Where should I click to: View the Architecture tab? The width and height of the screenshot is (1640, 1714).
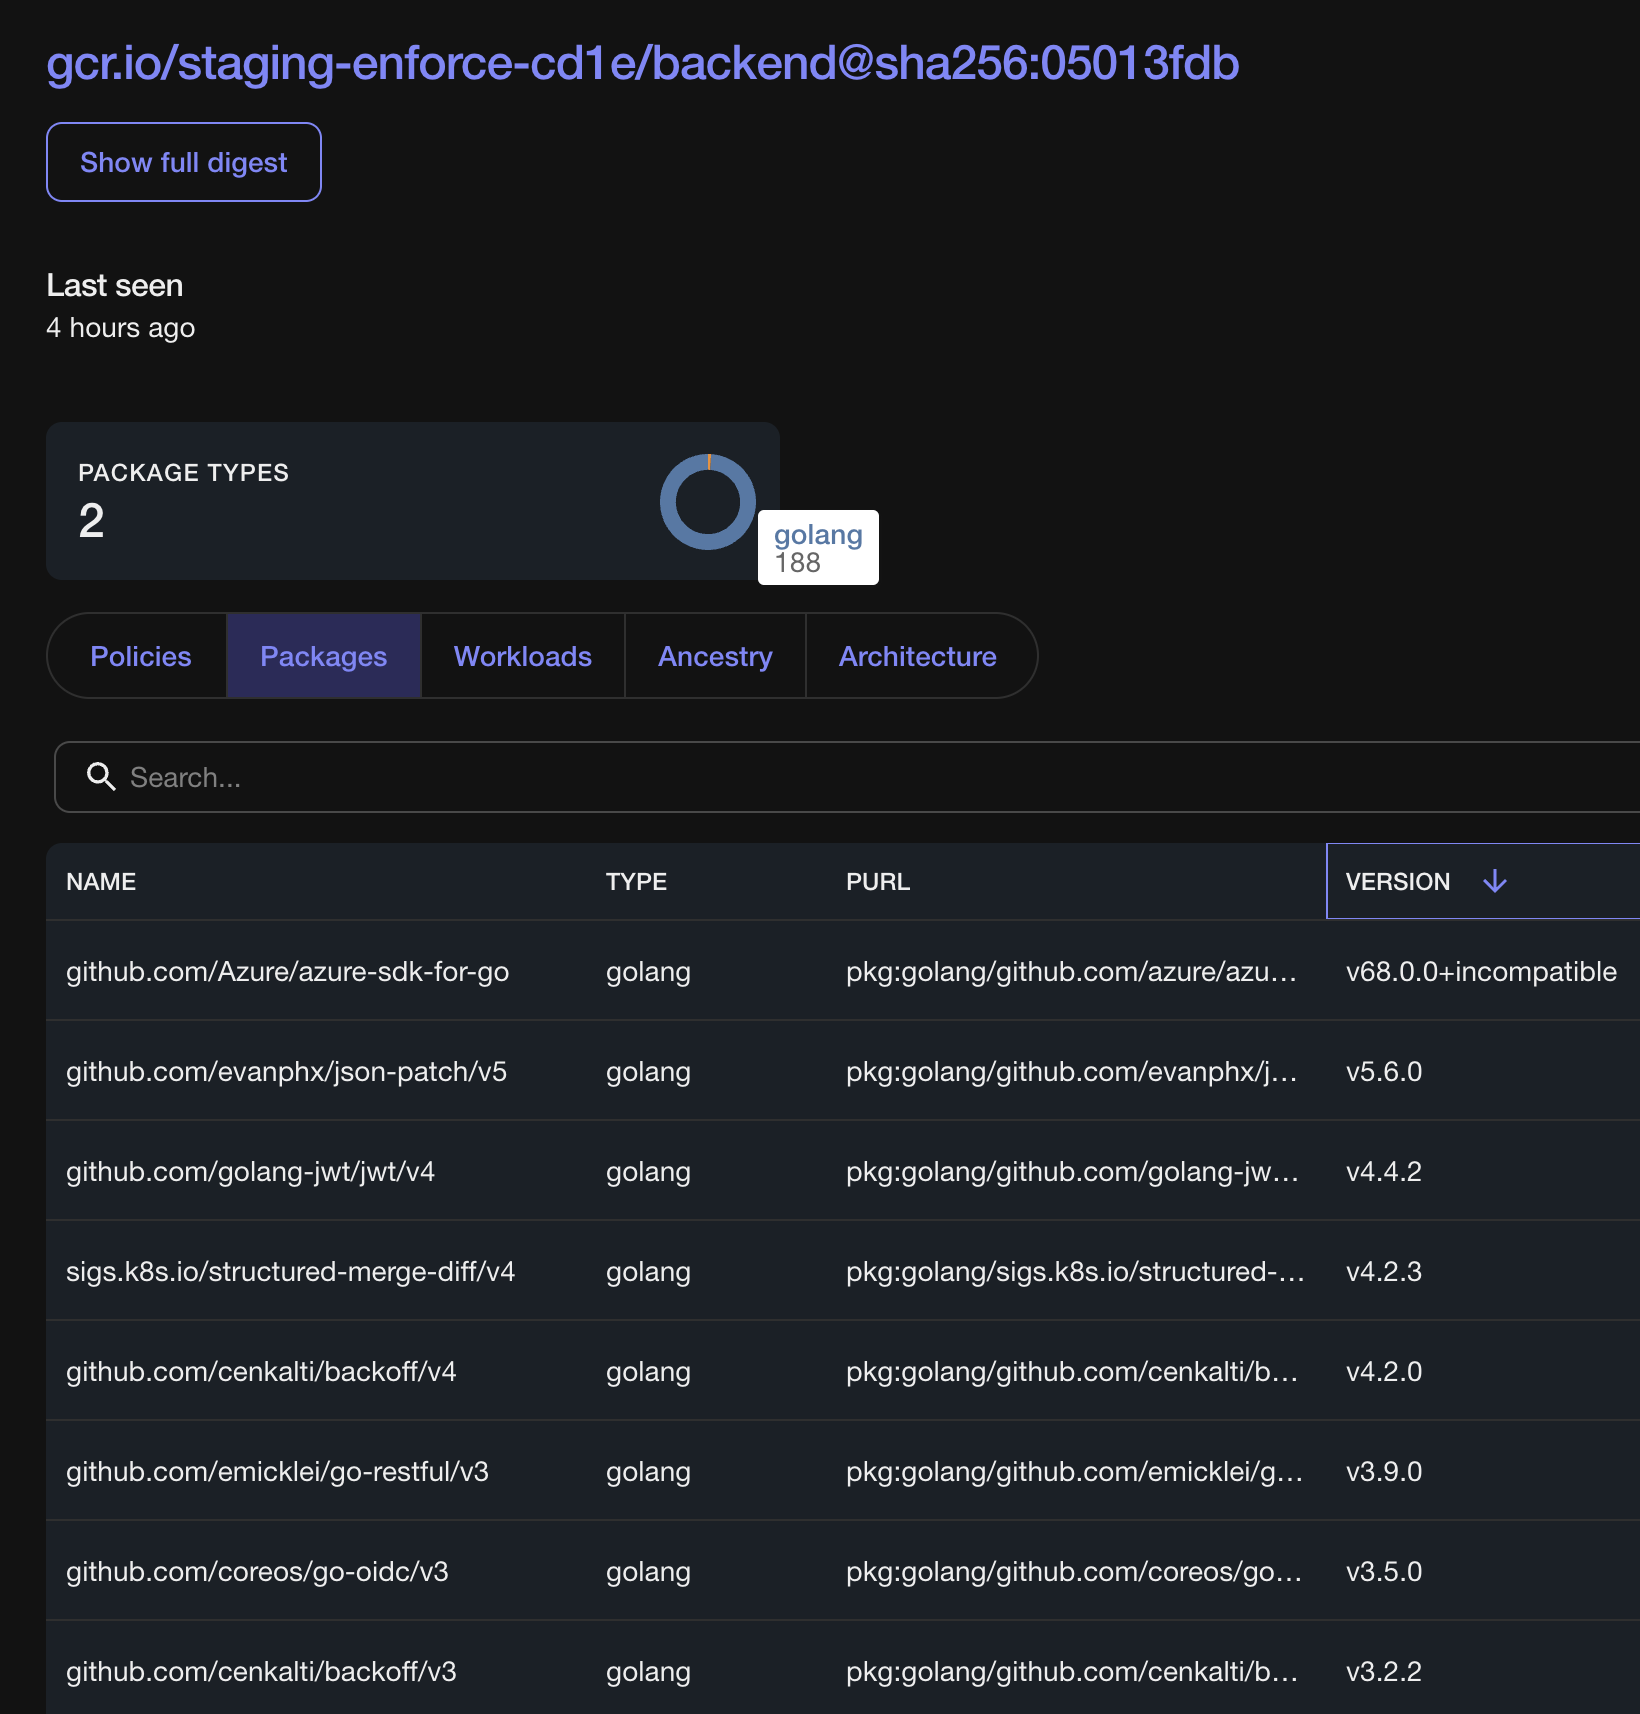tap(917, 656)
